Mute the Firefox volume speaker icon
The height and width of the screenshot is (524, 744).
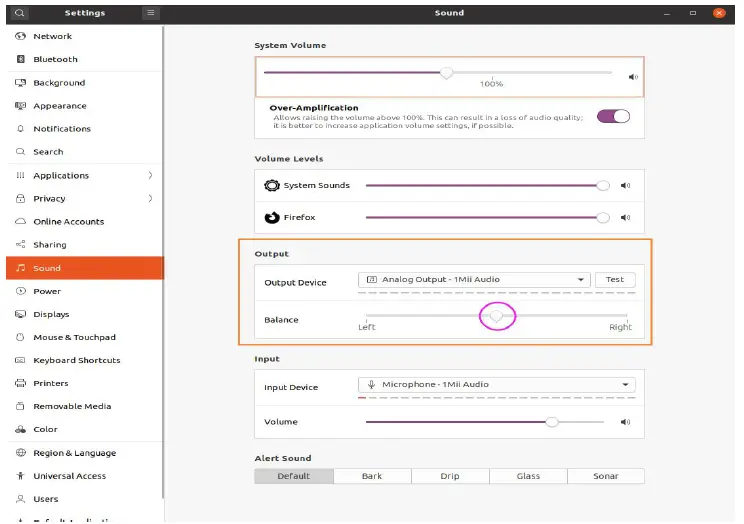coord(626,217)
